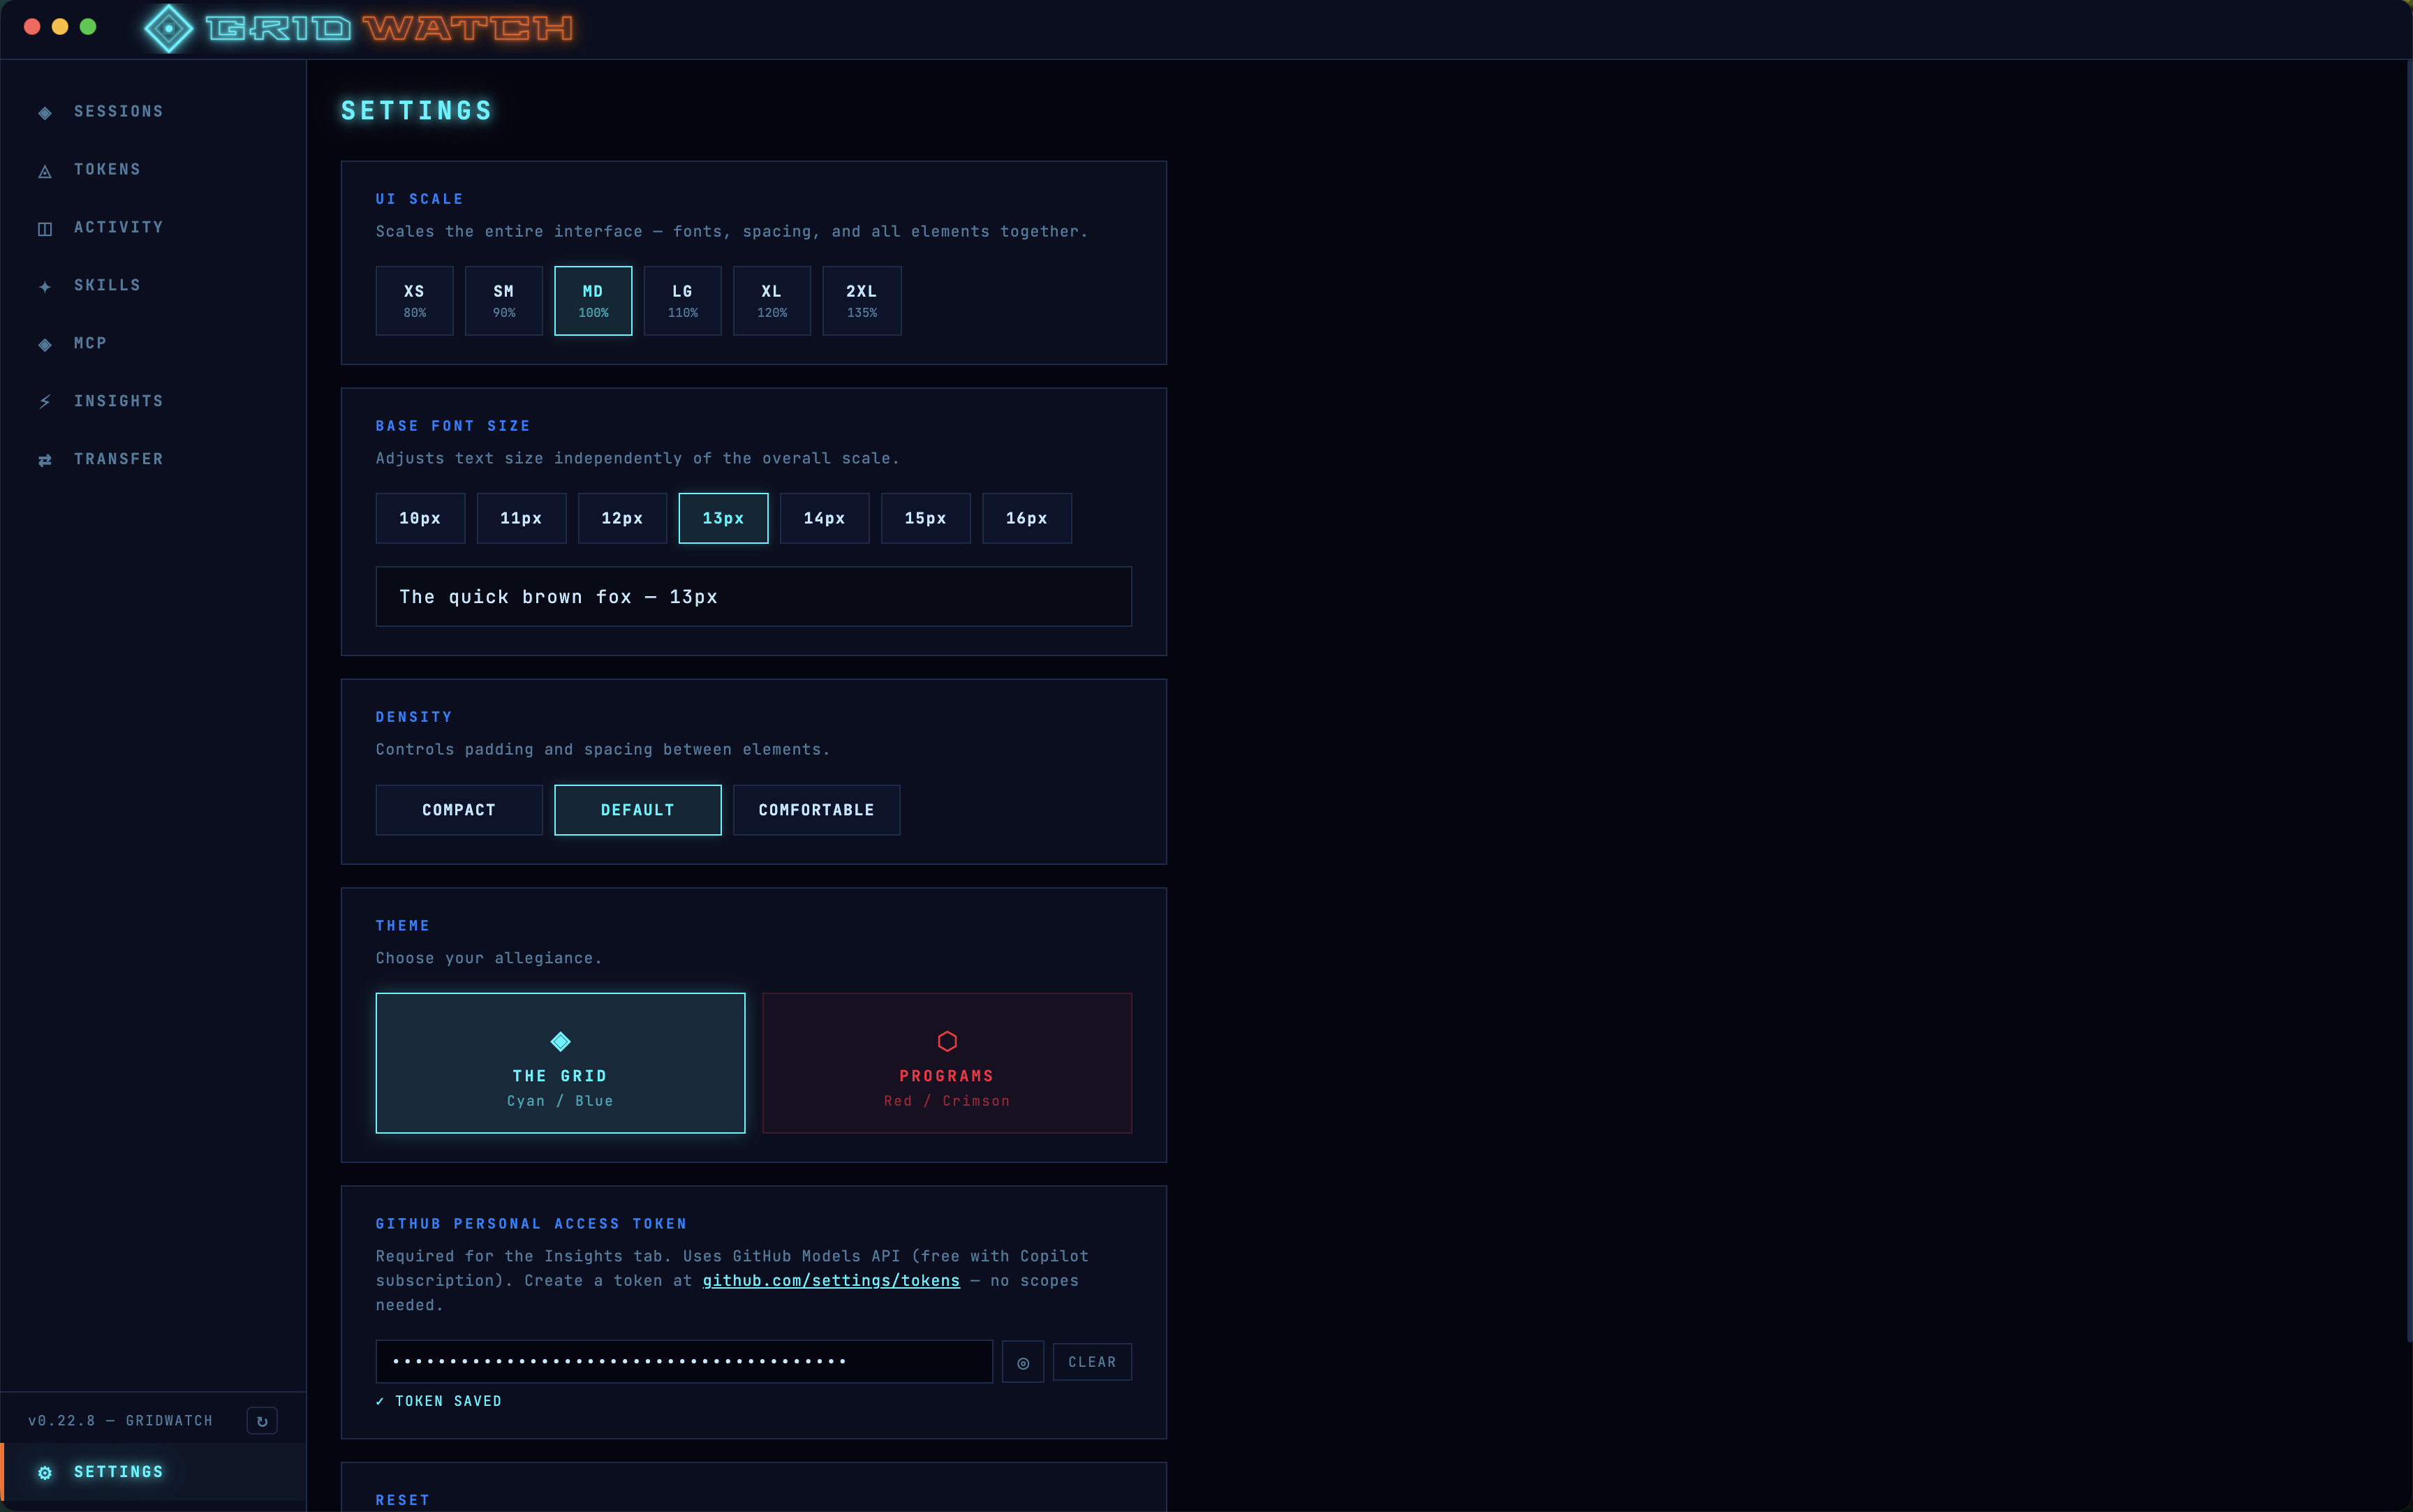Click the Activity panel icon
Viewport: 2413px width, 1512px height.
(45, 229)
